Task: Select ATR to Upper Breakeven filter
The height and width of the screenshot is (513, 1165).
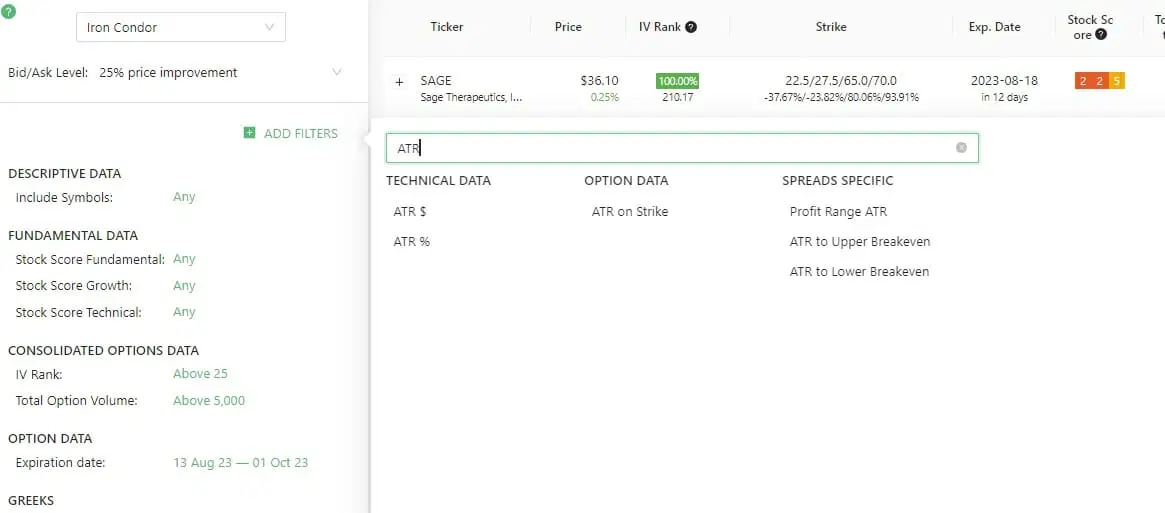Action: pyautogui.click(x=860, y=242)
